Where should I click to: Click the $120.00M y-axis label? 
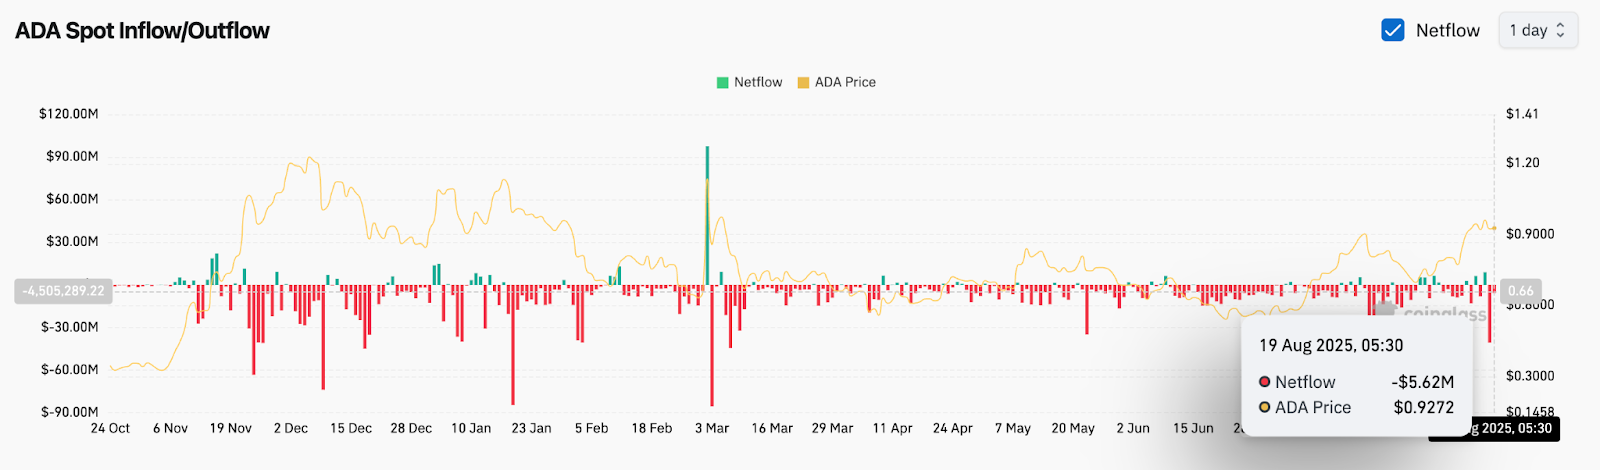pos(68,114)
